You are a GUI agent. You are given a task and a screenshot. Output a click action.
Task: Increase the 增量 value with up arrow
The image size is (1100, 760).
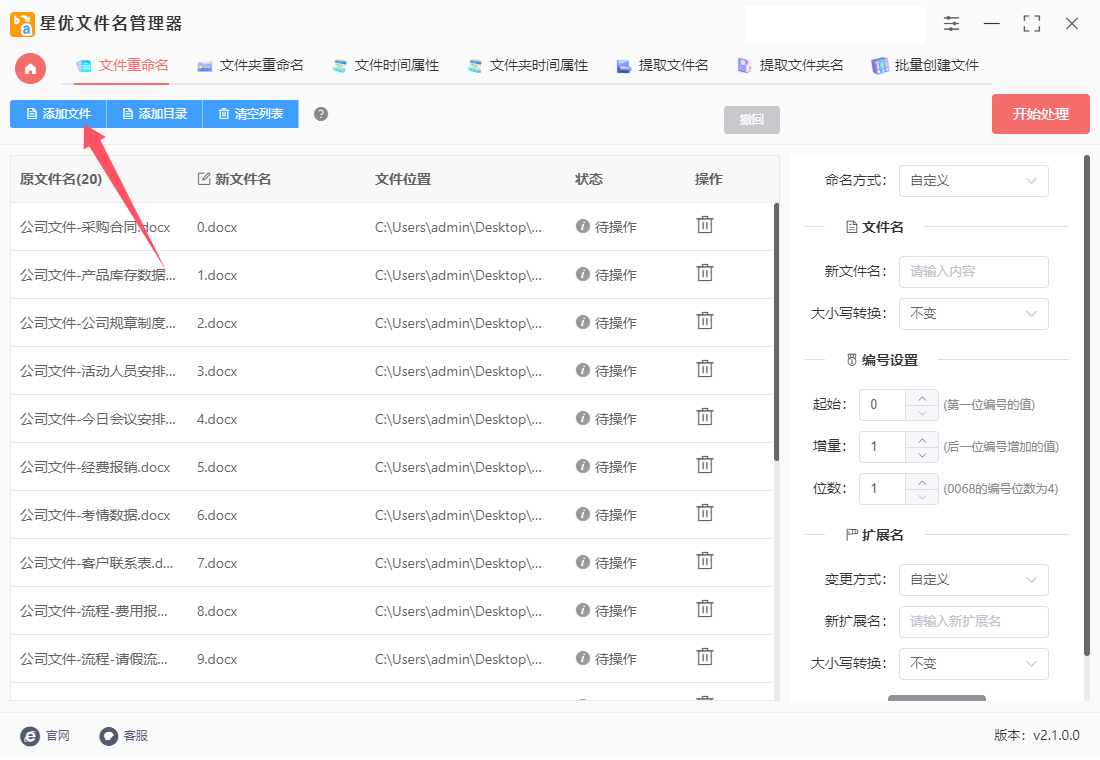[922, 439]
